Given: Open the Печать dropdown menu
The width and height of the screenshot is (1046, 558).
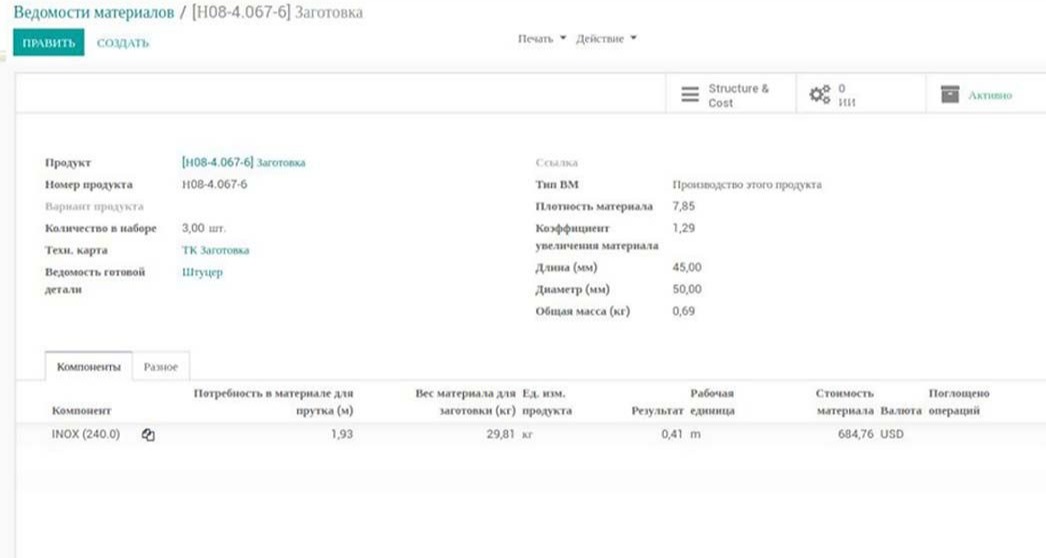Looking at the screenshot, I should [x=542, y=39].
